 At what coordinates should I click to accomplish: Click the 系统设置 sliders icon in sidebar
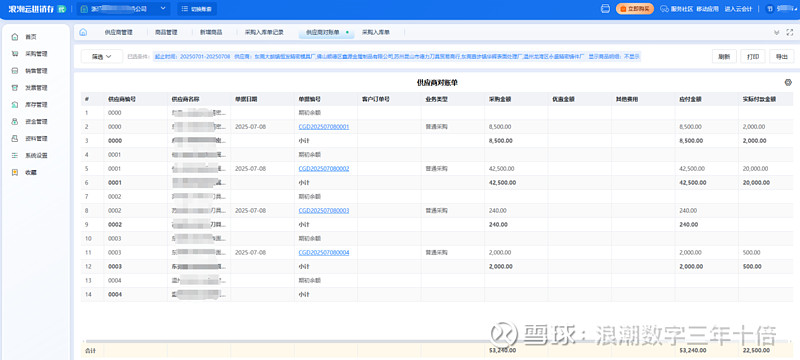[x=15, y=156]
